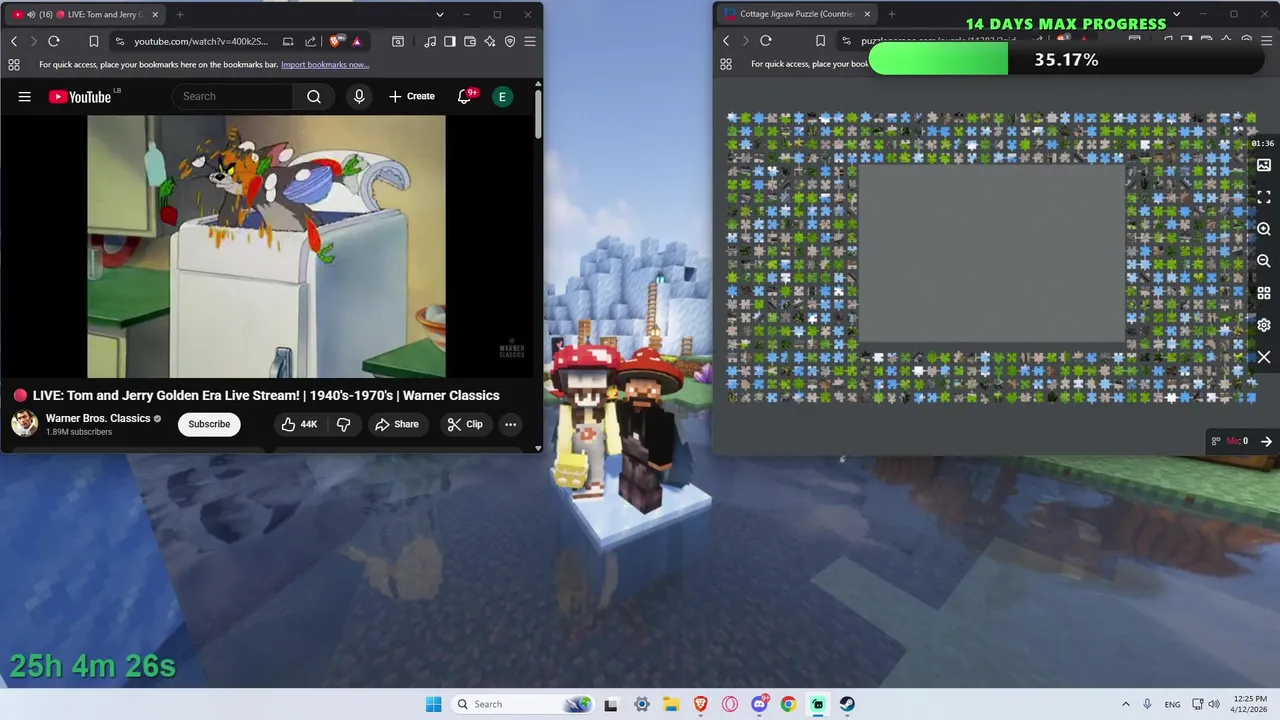The width and height of the screenshot is (1280, 720).
Task: Open the 12:25 PM clock in taskbar
Action: (x=1249, y=704)
